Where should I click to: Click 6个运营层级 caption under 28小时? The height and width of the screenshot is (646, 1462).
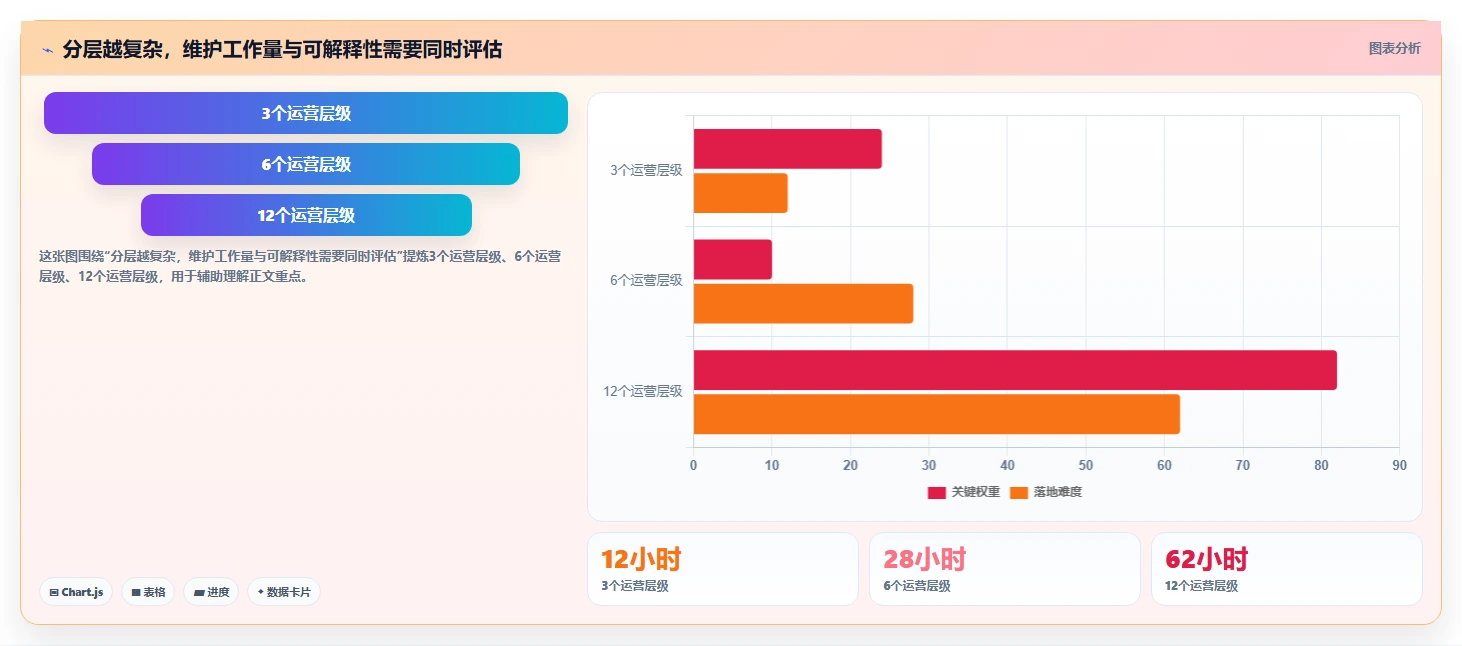tap(917, 586)
